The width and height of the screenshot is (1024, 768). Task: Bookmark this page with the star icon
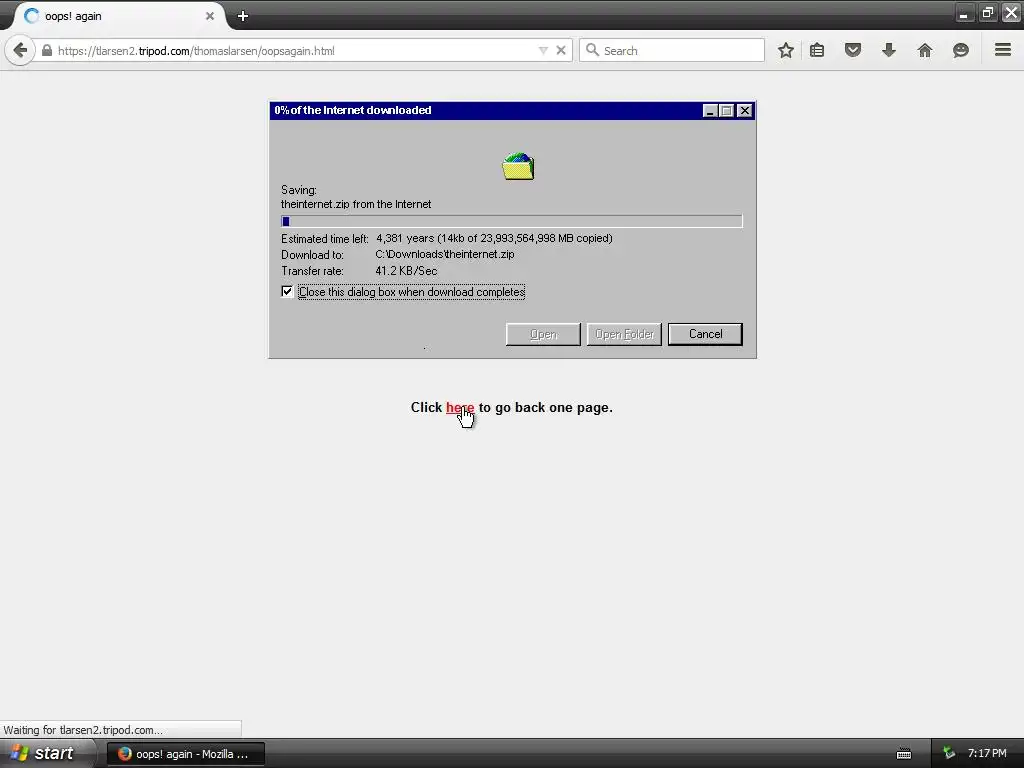(x=786, y=50)
